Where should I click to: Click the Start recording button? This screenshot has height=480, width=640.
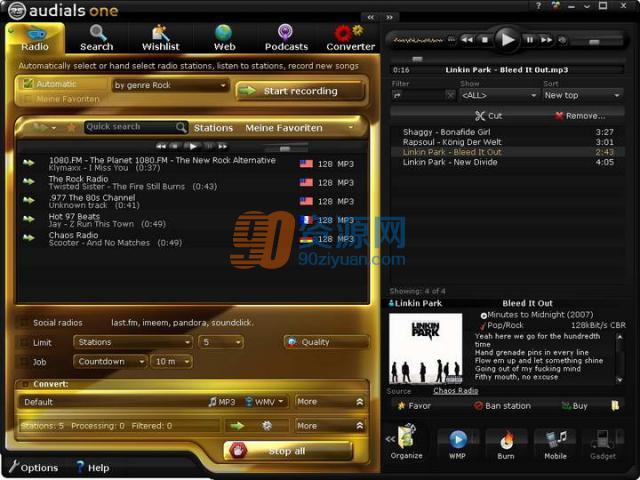tap(300, 91)
